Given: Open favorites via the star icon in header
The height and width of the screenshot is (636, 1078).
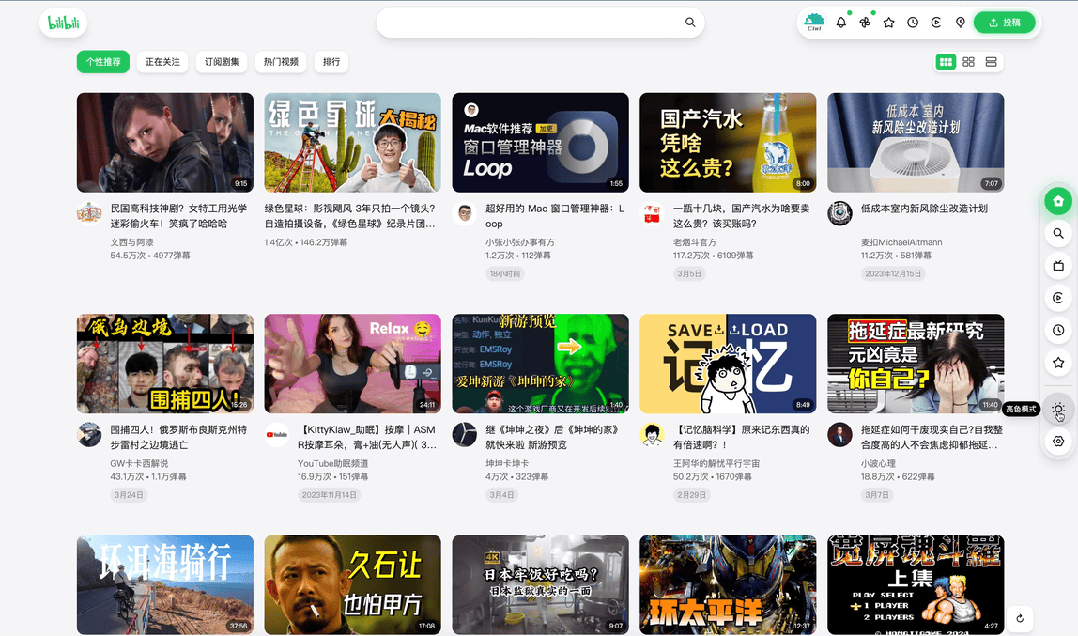Looking at the screenshot, I should pos(888,22).
